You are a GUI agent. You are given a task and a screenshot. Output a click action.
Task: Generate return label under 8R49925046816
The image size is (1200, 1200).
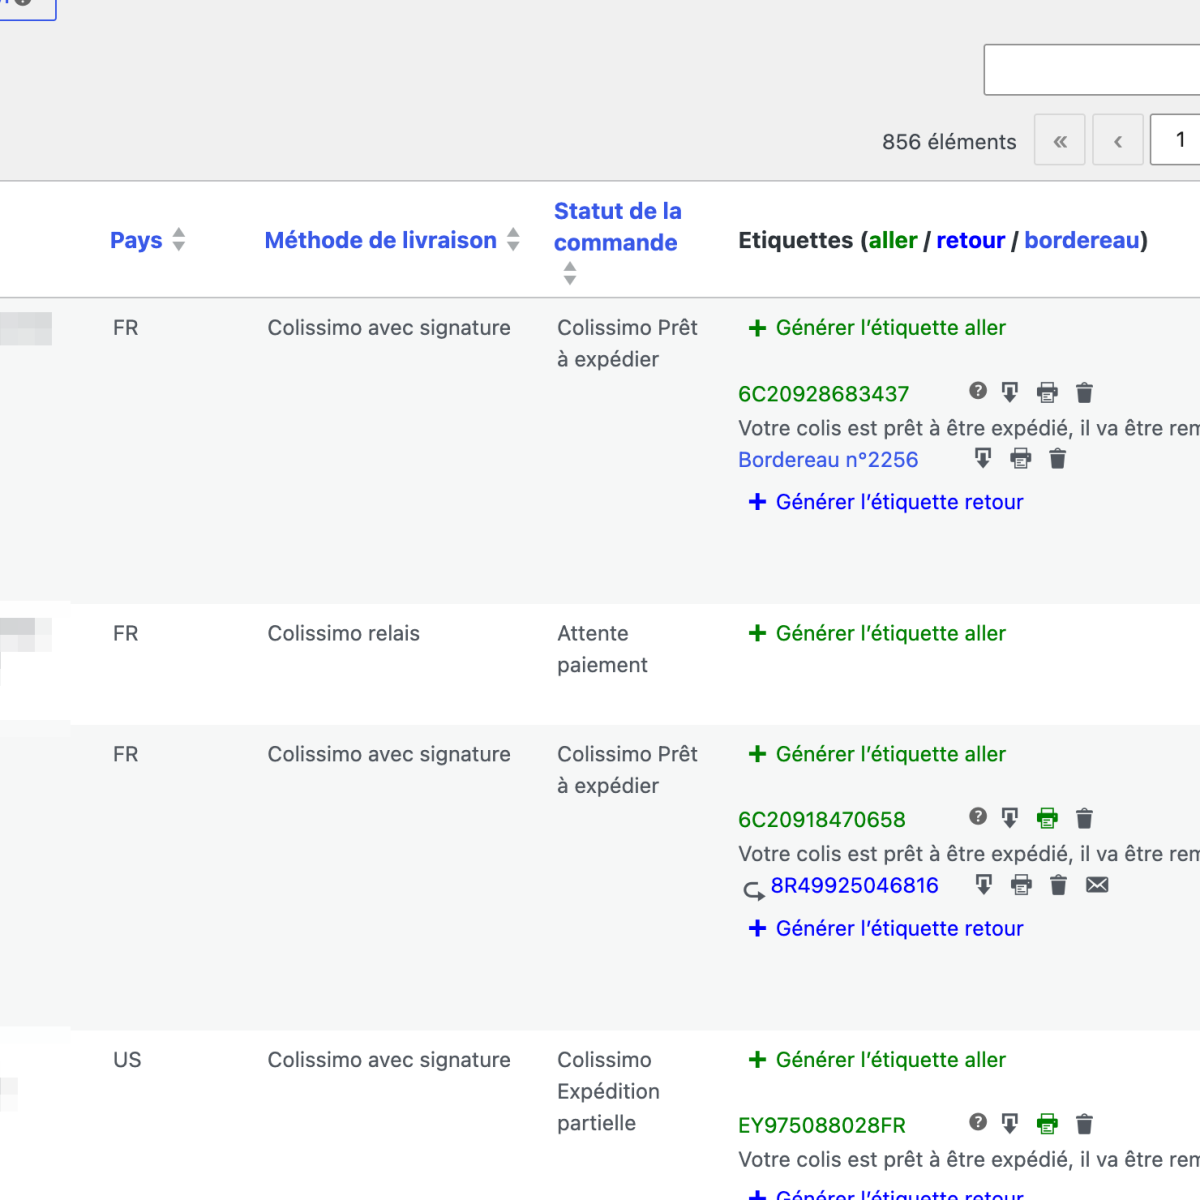(x=886, y=928)
